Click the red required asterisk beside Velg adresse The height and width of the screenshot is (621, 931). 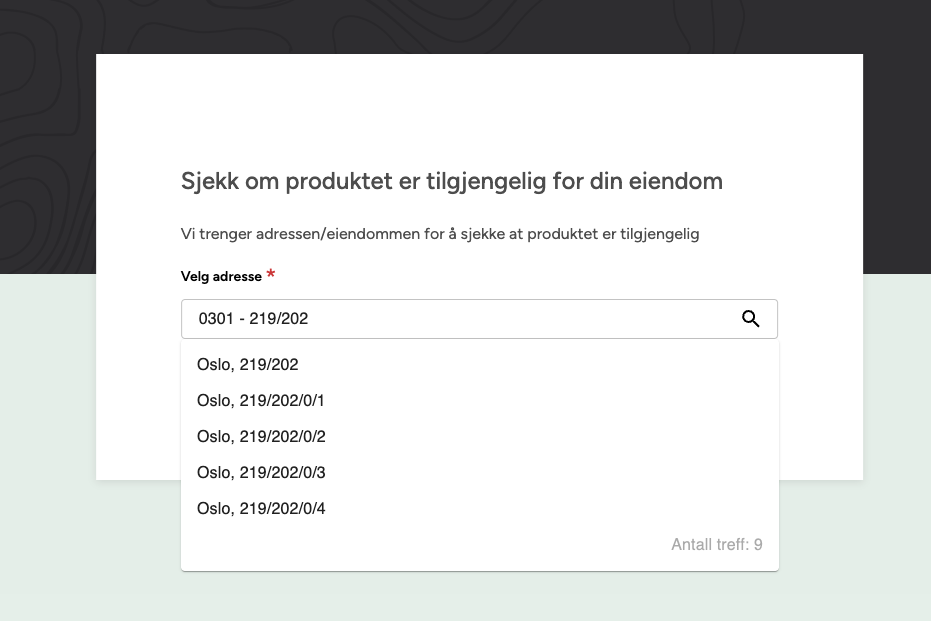pos(270,274)
